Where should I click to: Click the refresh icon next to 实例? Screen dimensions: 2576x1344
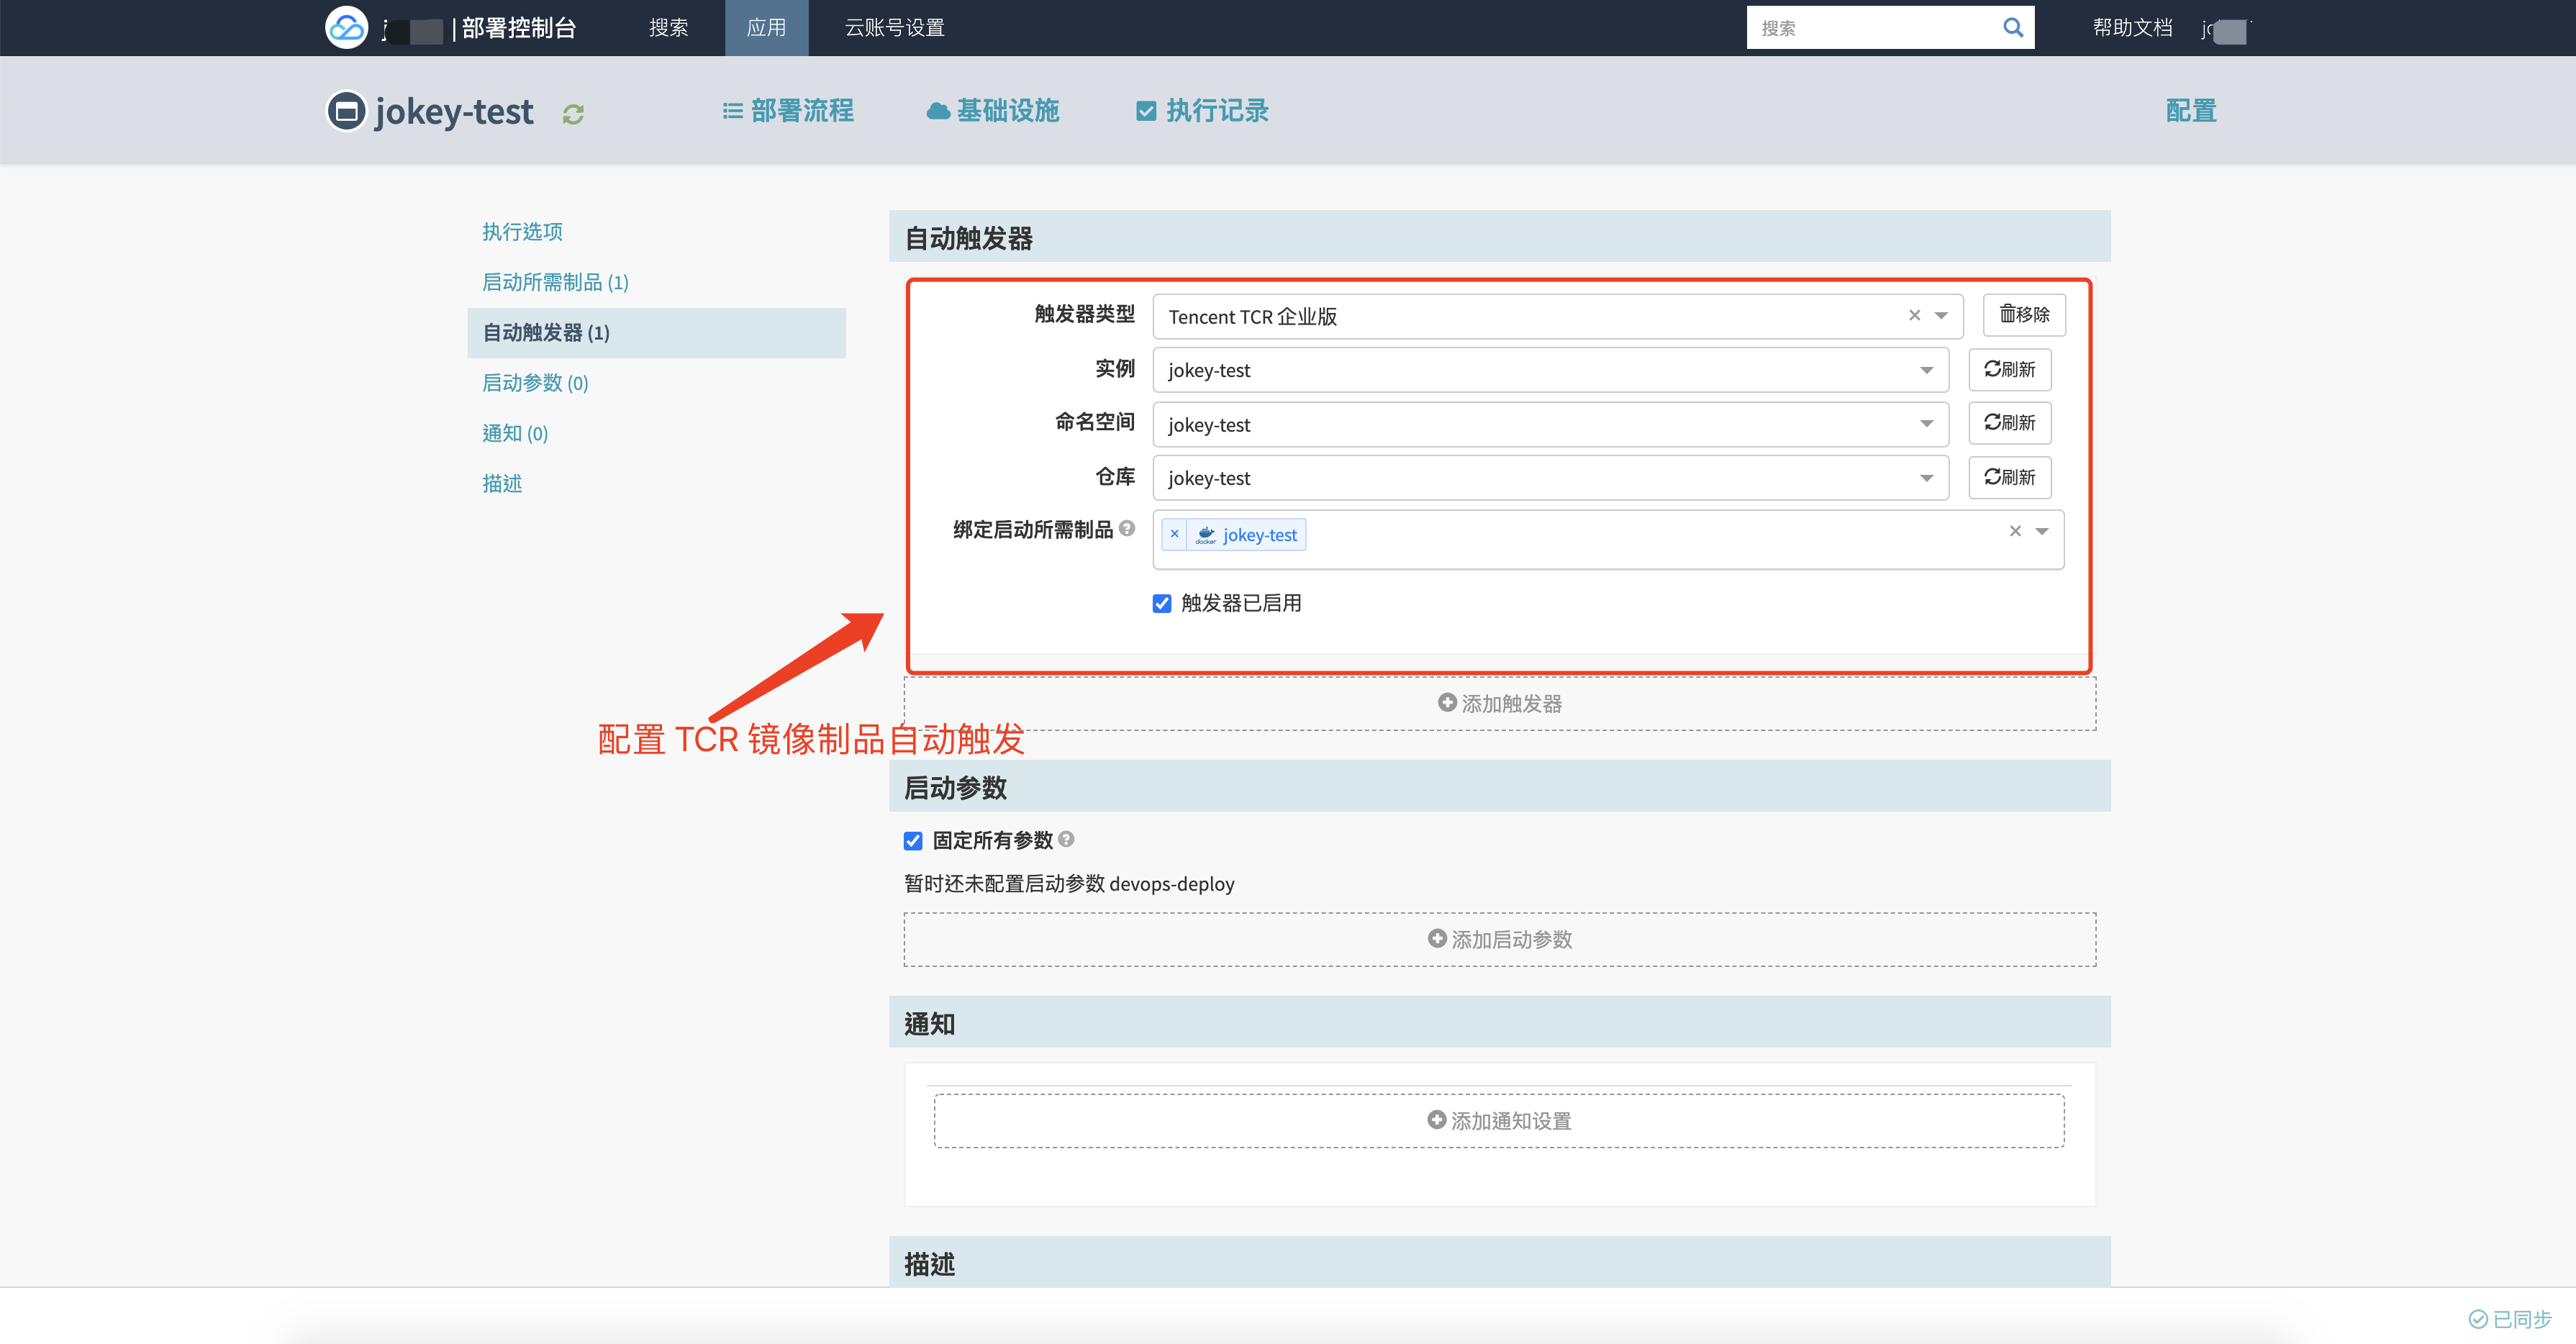pos(2010,370)
